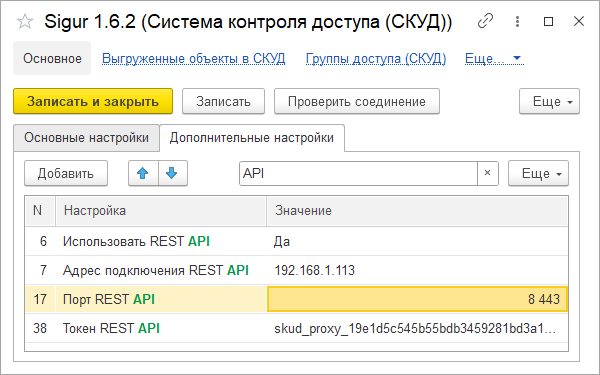Click the Добавить button

pyautogui.click(x=66, y=173)
